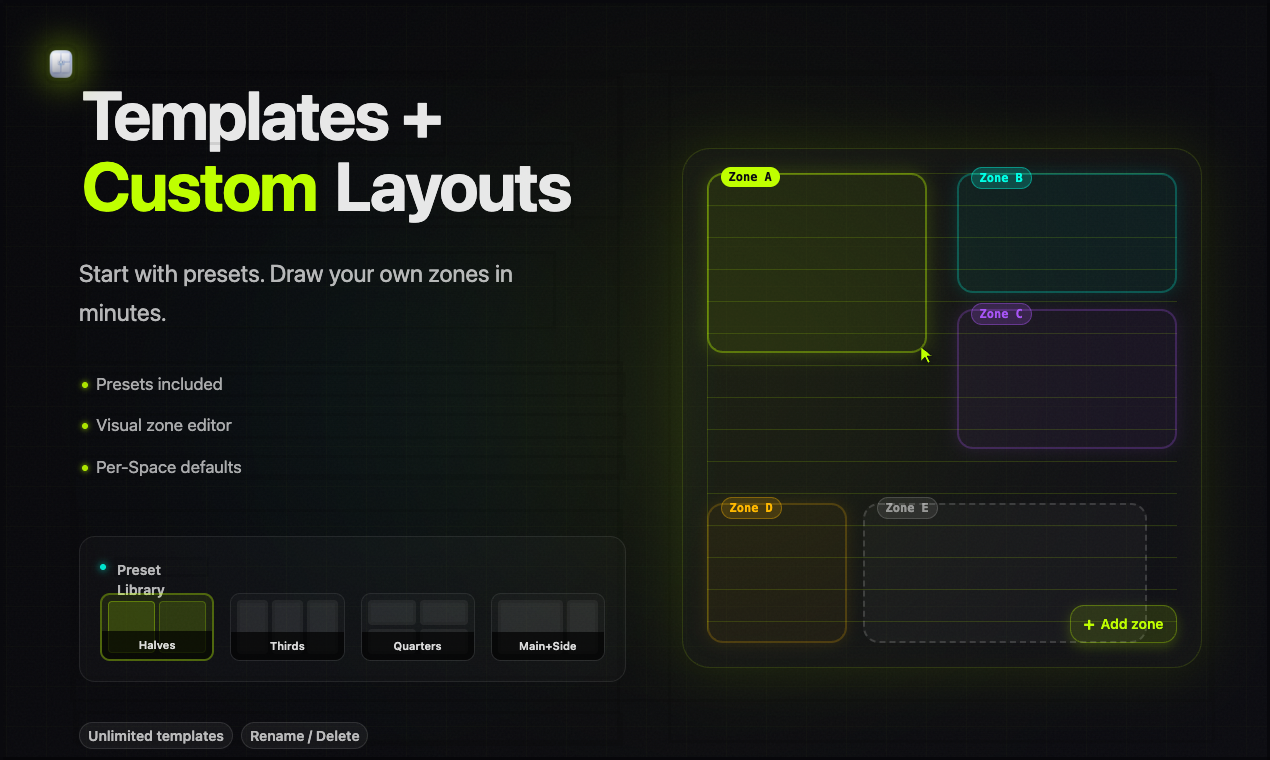Toggle the teal status dot beside Preset Library
The height and width of the screenshot is (760, 1270).
click(x=102, y=567)
